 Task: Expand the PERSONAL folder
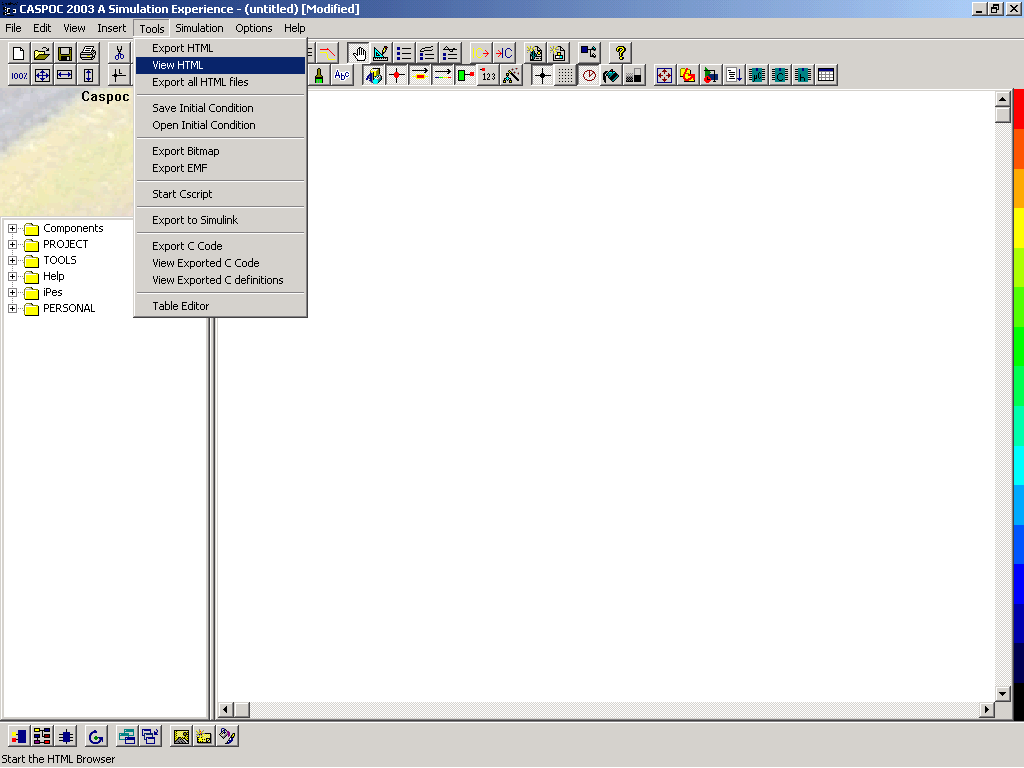[x=12, y=308]
